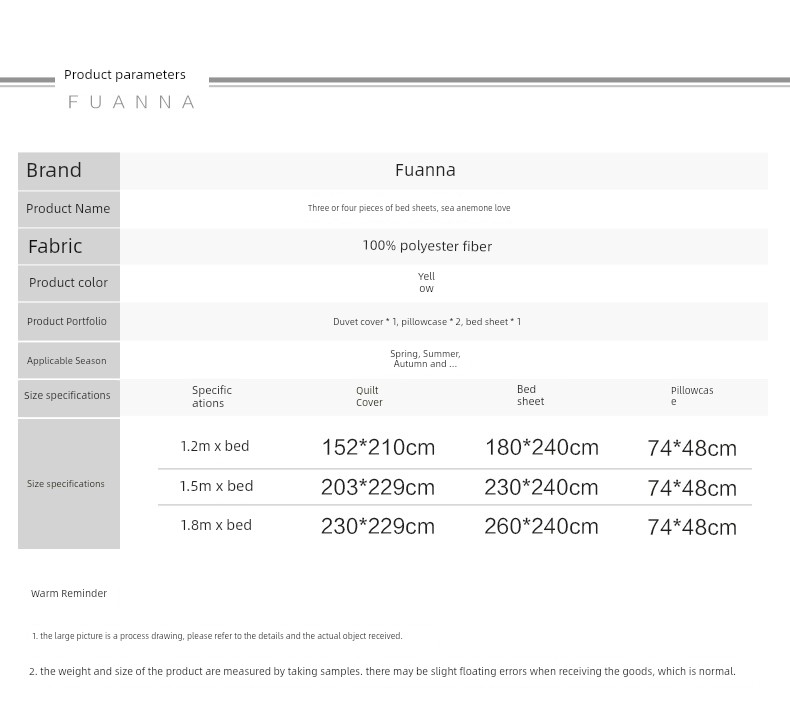Select the 1.8m x bed row label
This screenshot has width=790, height=704.
[216, 525]
